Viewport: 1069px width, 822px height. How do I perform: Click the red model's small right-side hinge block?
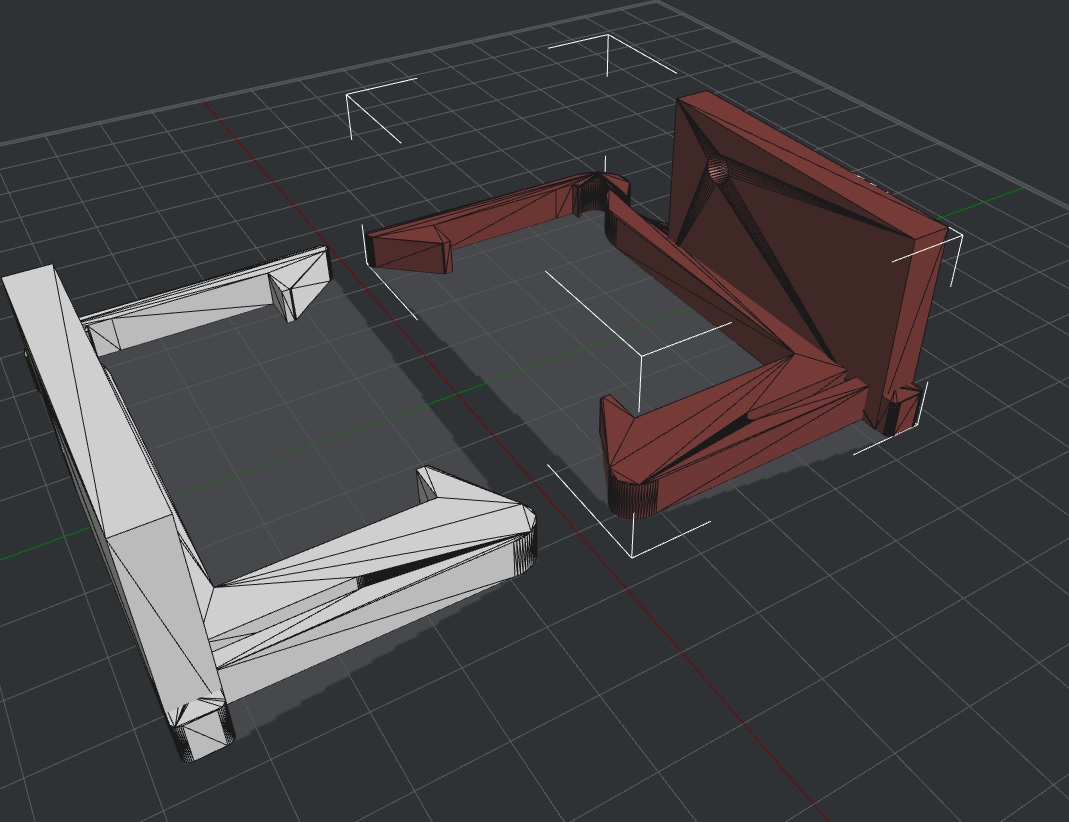point(903,406)
